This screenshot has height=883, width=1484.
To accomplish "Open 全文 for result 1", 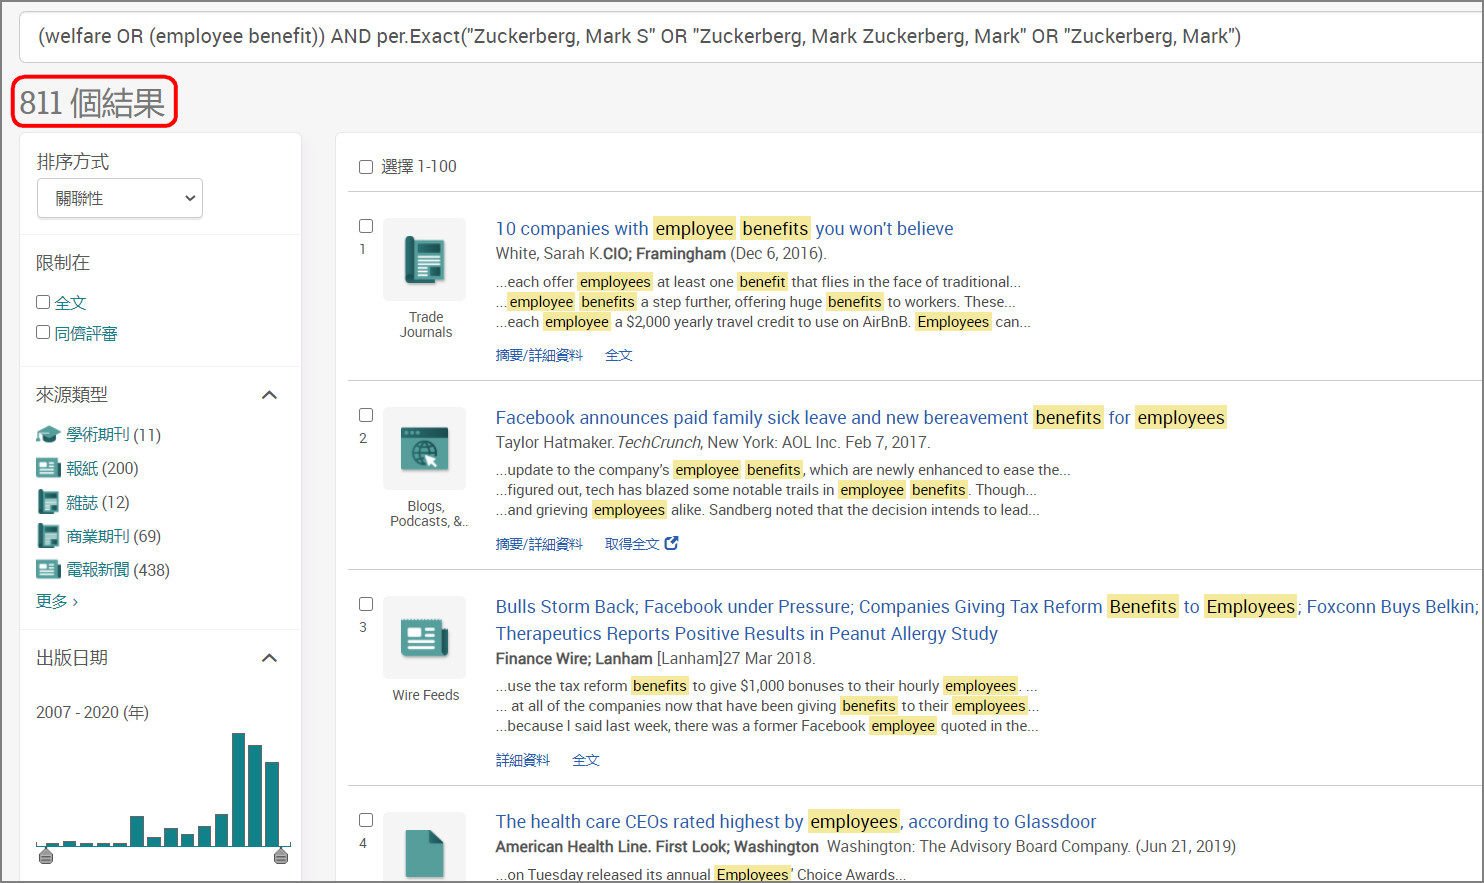I will click(x=618, y=355).
